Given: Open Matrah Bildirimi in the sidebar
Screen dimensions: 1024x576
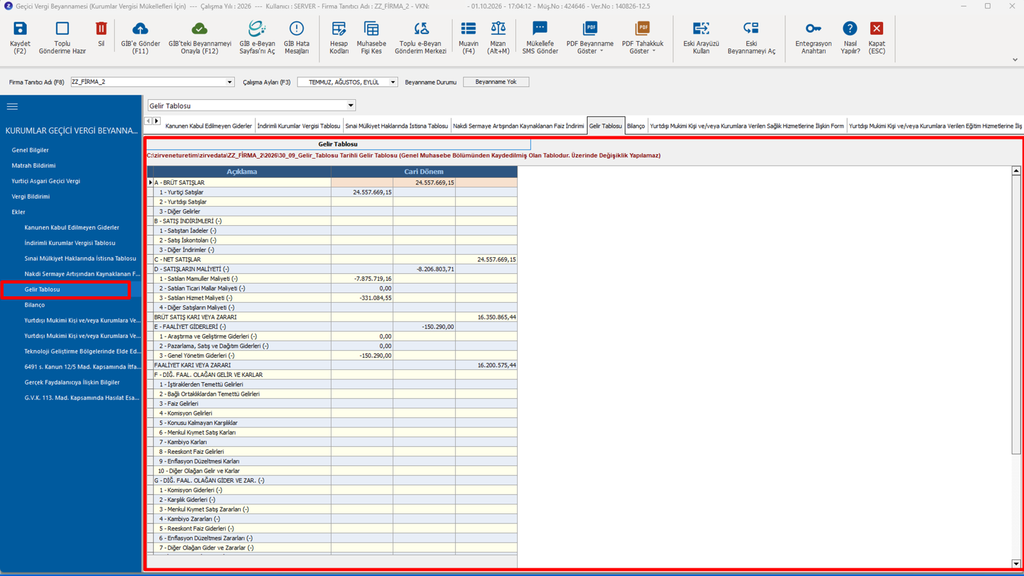Looking at the screenshot, I should (33, 166).
